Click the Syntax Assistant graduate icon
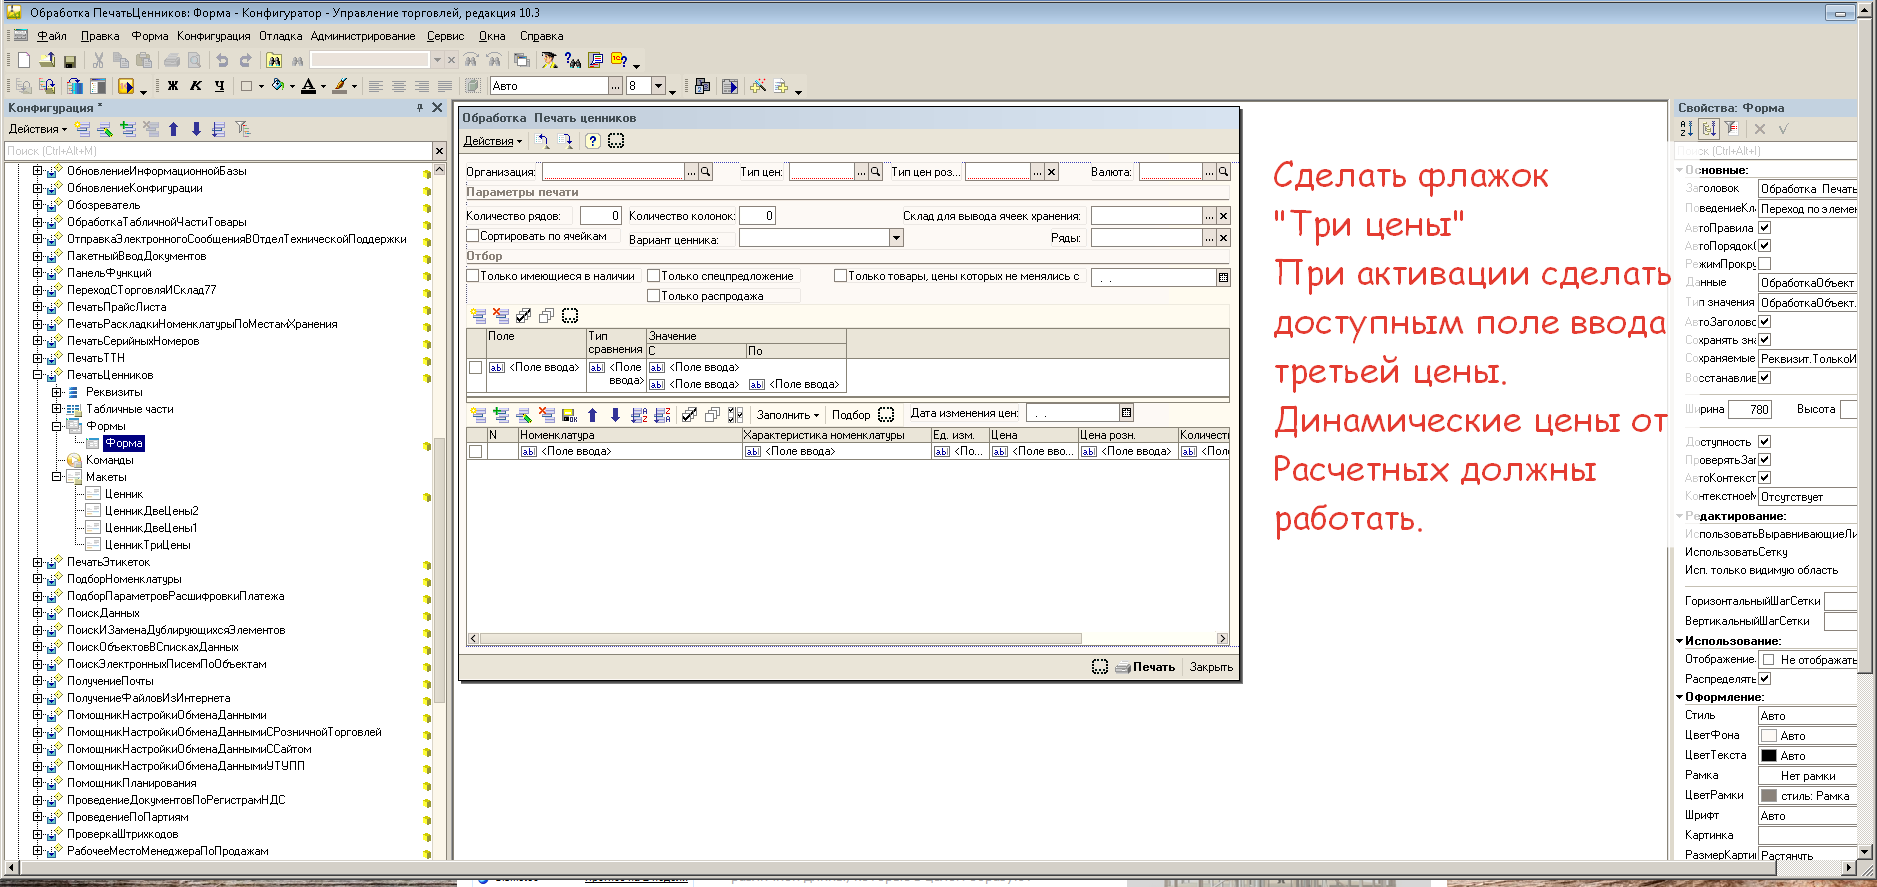 (x=549, y=61)
